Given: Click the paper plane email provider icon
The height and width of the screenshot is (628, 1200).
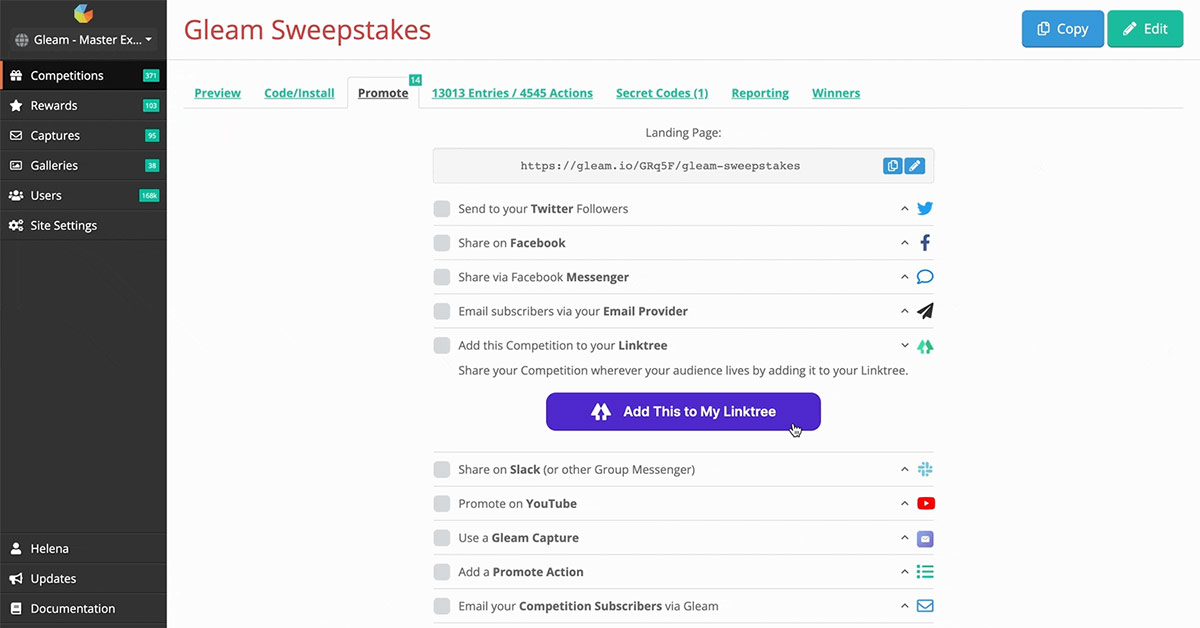Looking at the screenshot, I should pos(925,311).
